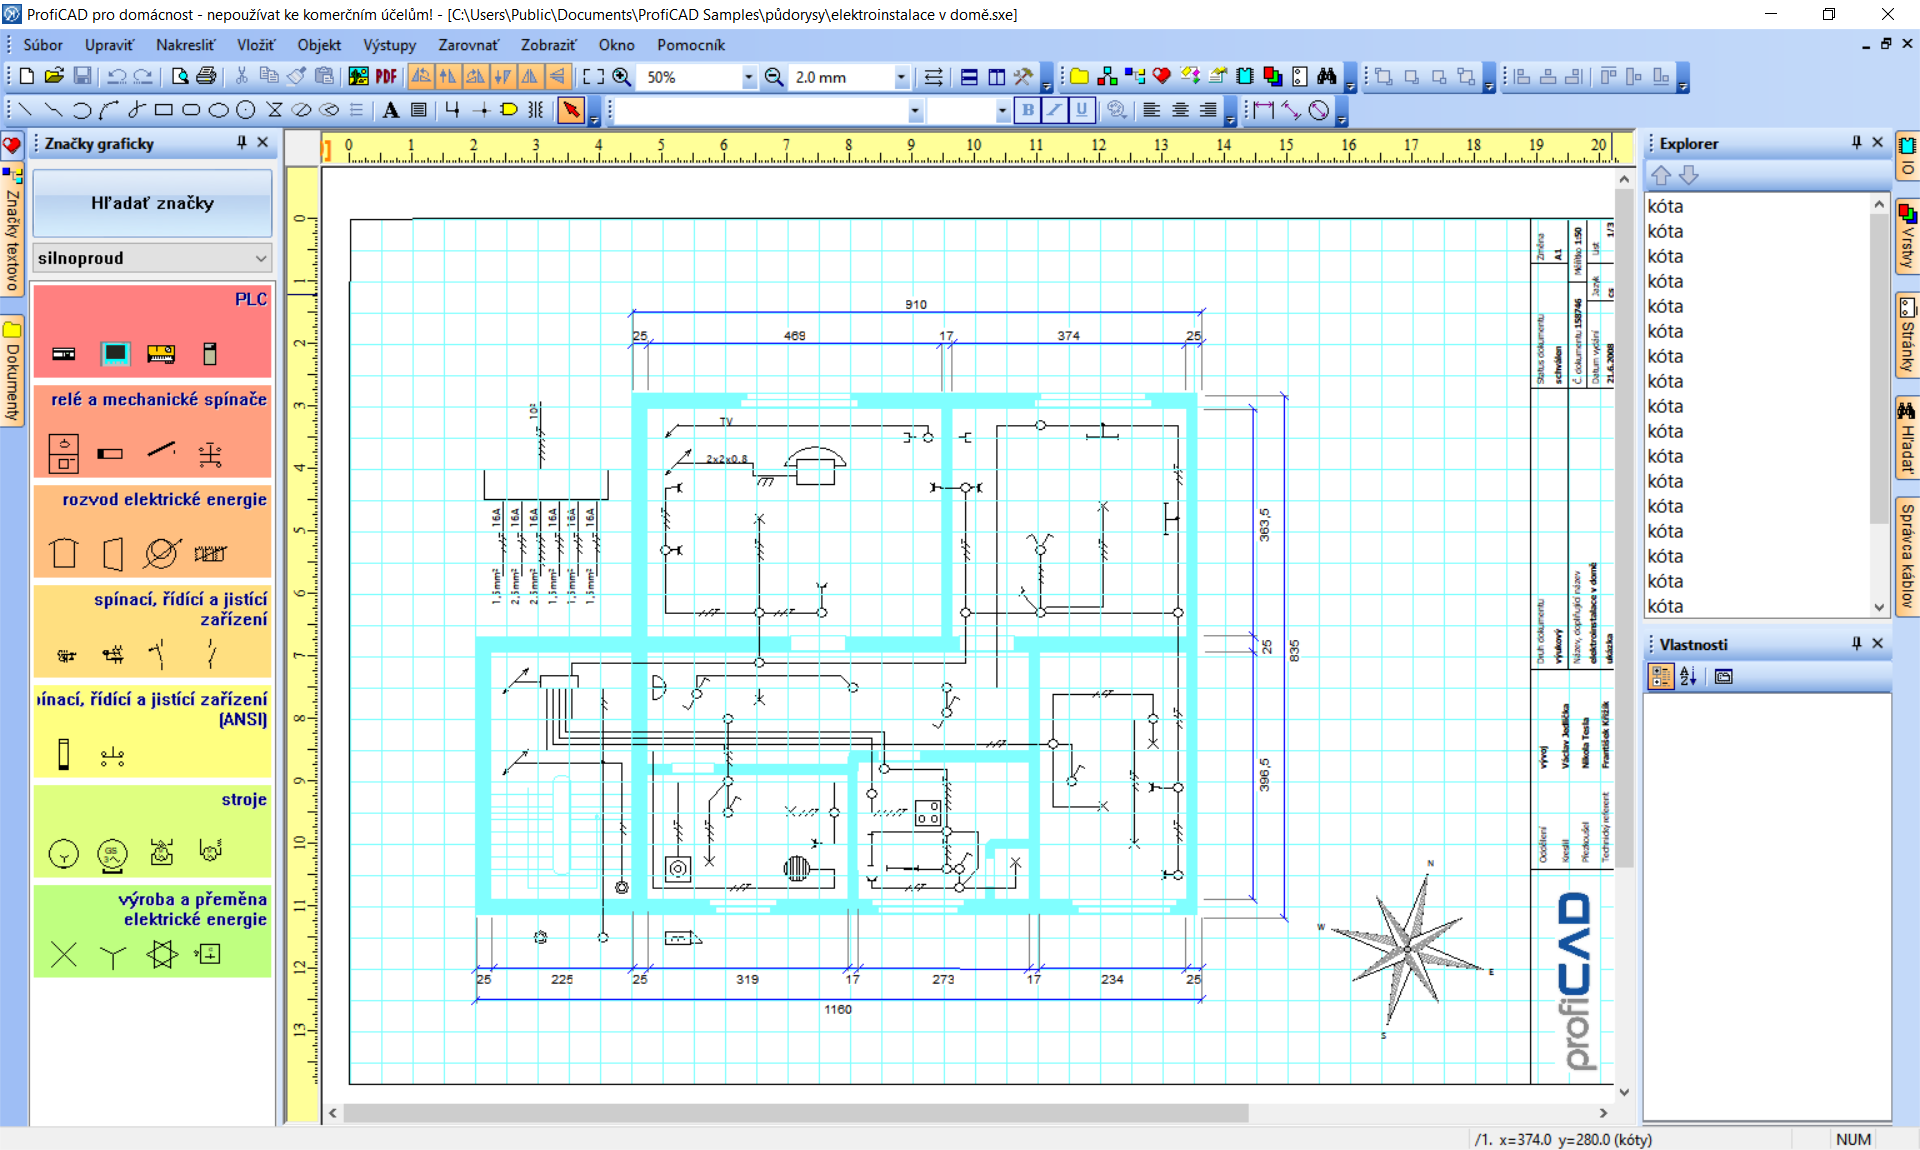Toggle the red arrow select mode
Viewport: 1920px width, 1150px height.
tap(571, 110)
